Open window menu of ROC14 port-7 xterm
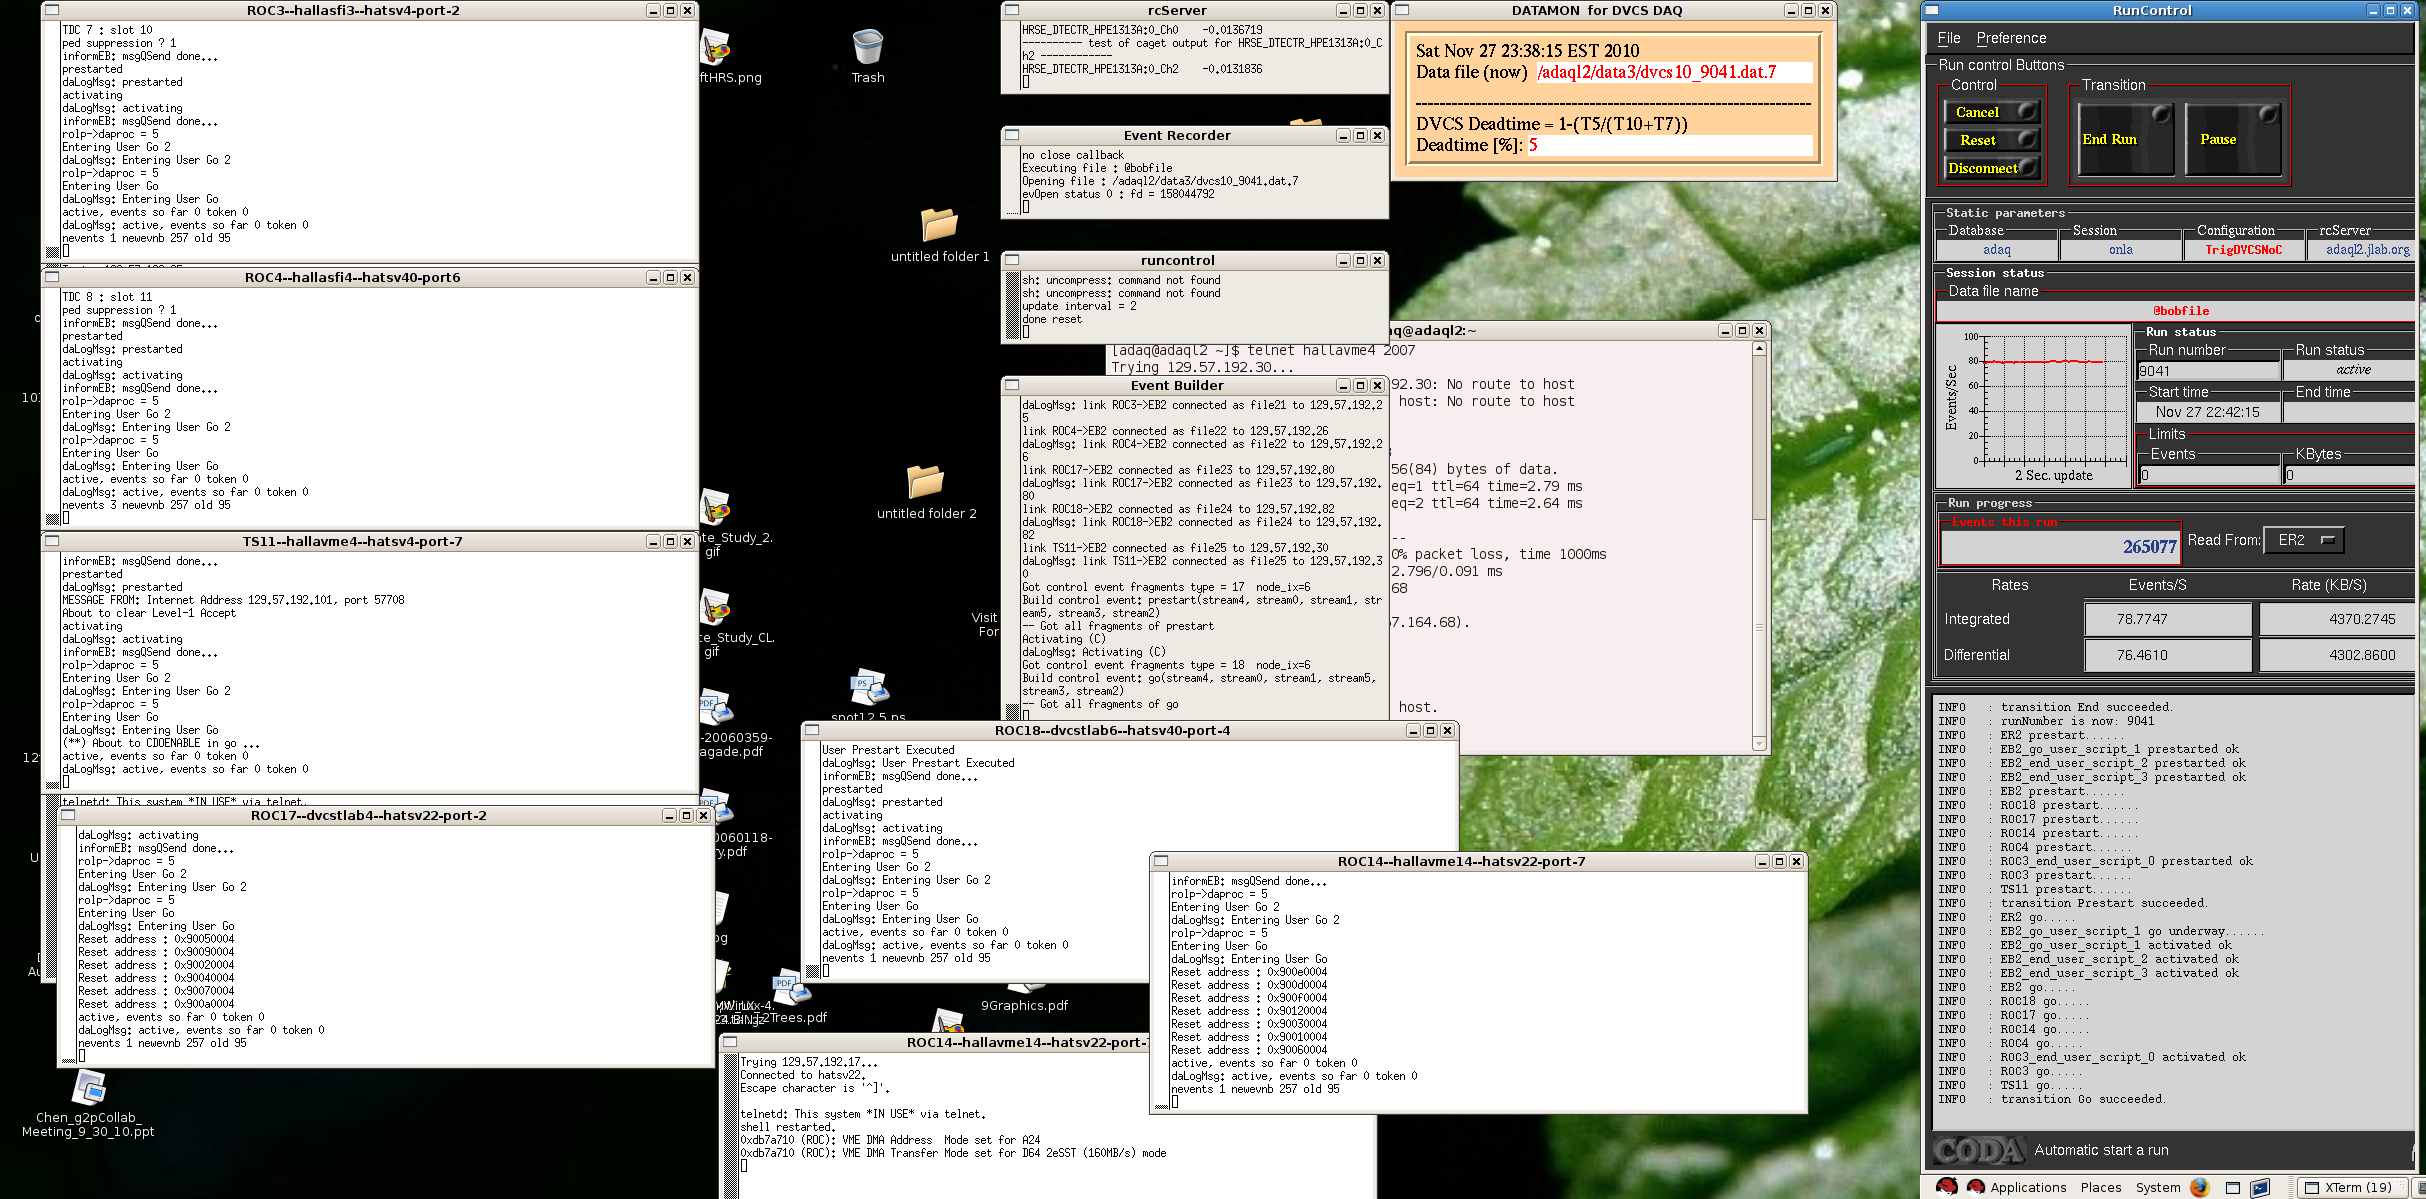This screenshot has width=2426, height=1199. [1161, 861]
